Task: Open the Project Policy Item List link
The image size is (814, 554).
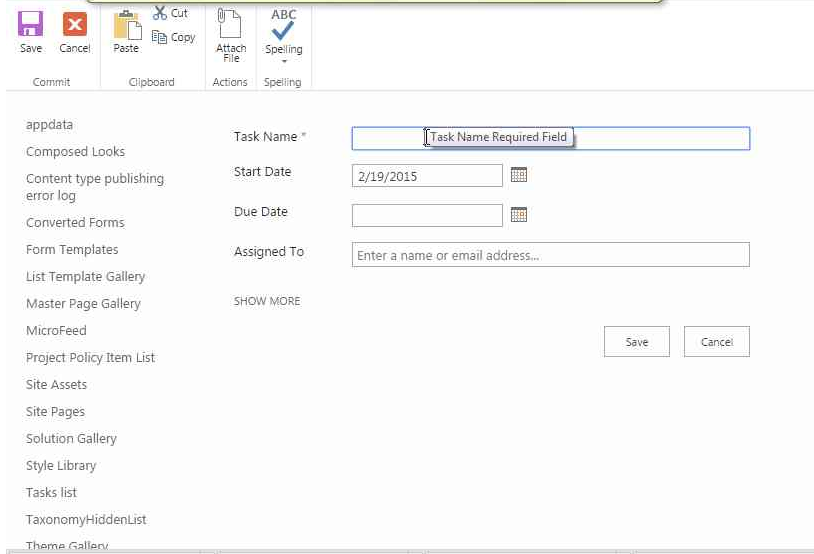Action: click(90, 358)
